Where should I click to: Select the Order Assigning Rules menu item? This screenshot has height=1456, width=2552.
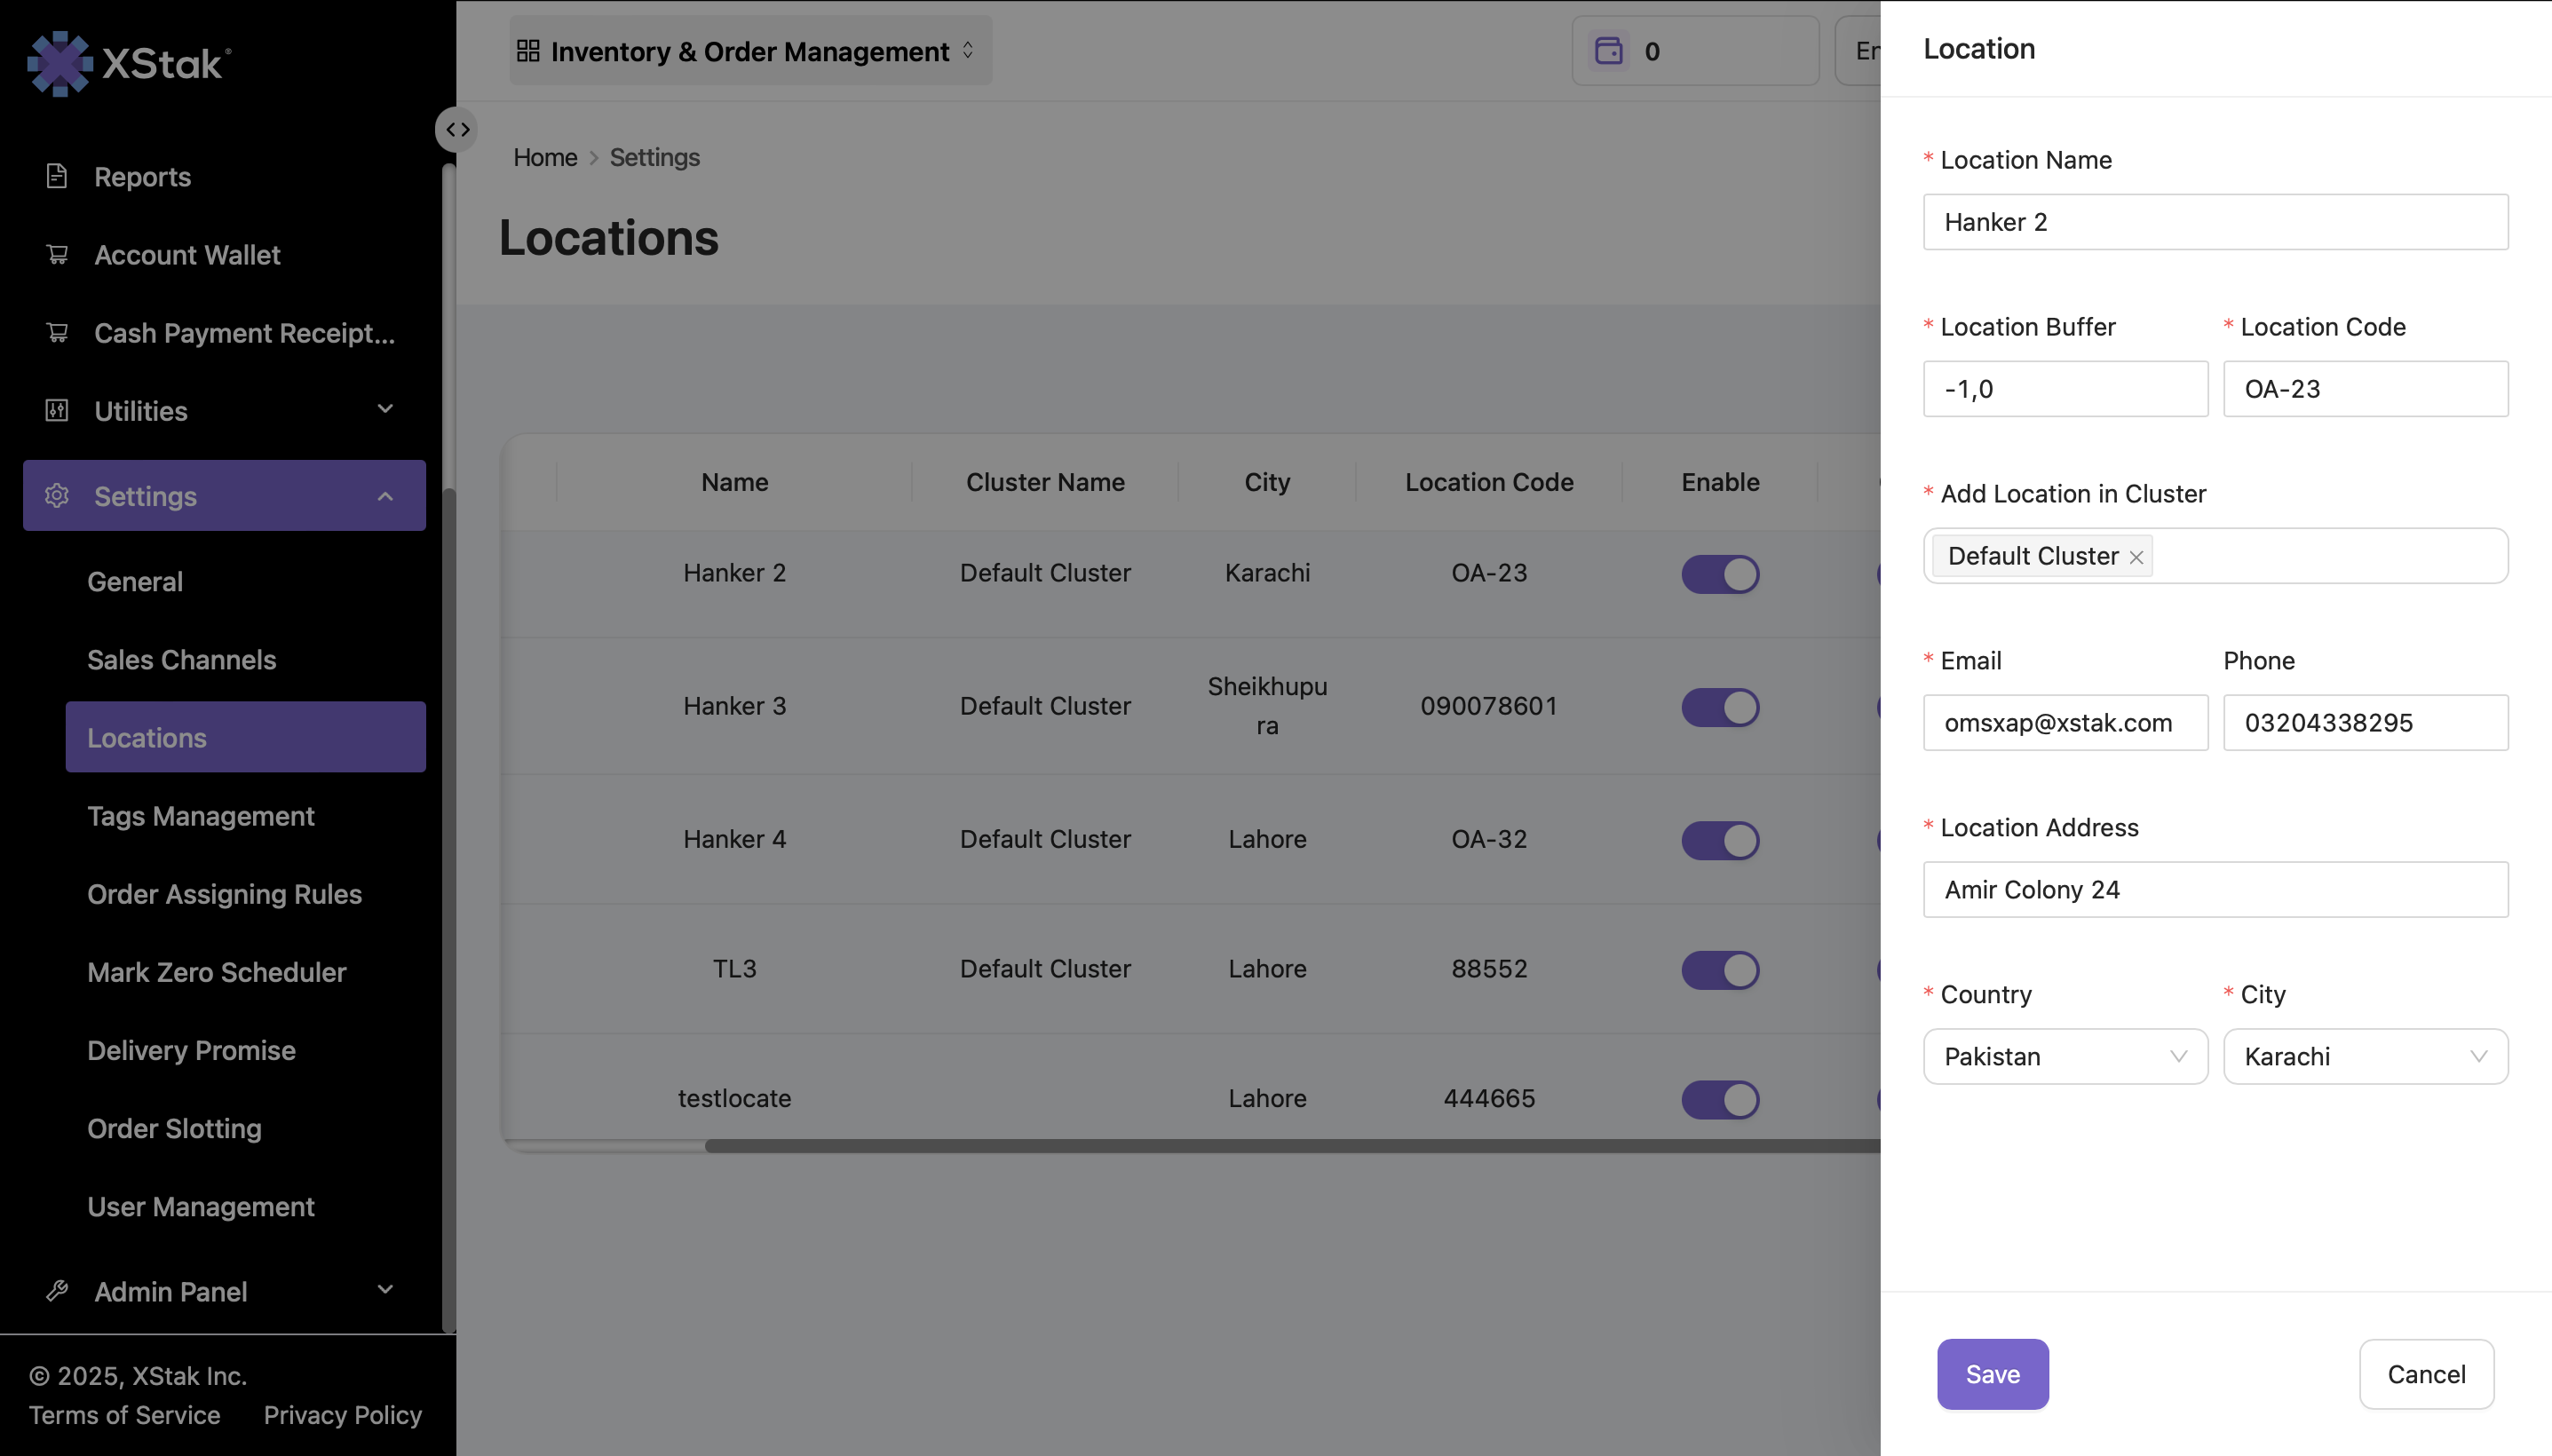point(224,893)
